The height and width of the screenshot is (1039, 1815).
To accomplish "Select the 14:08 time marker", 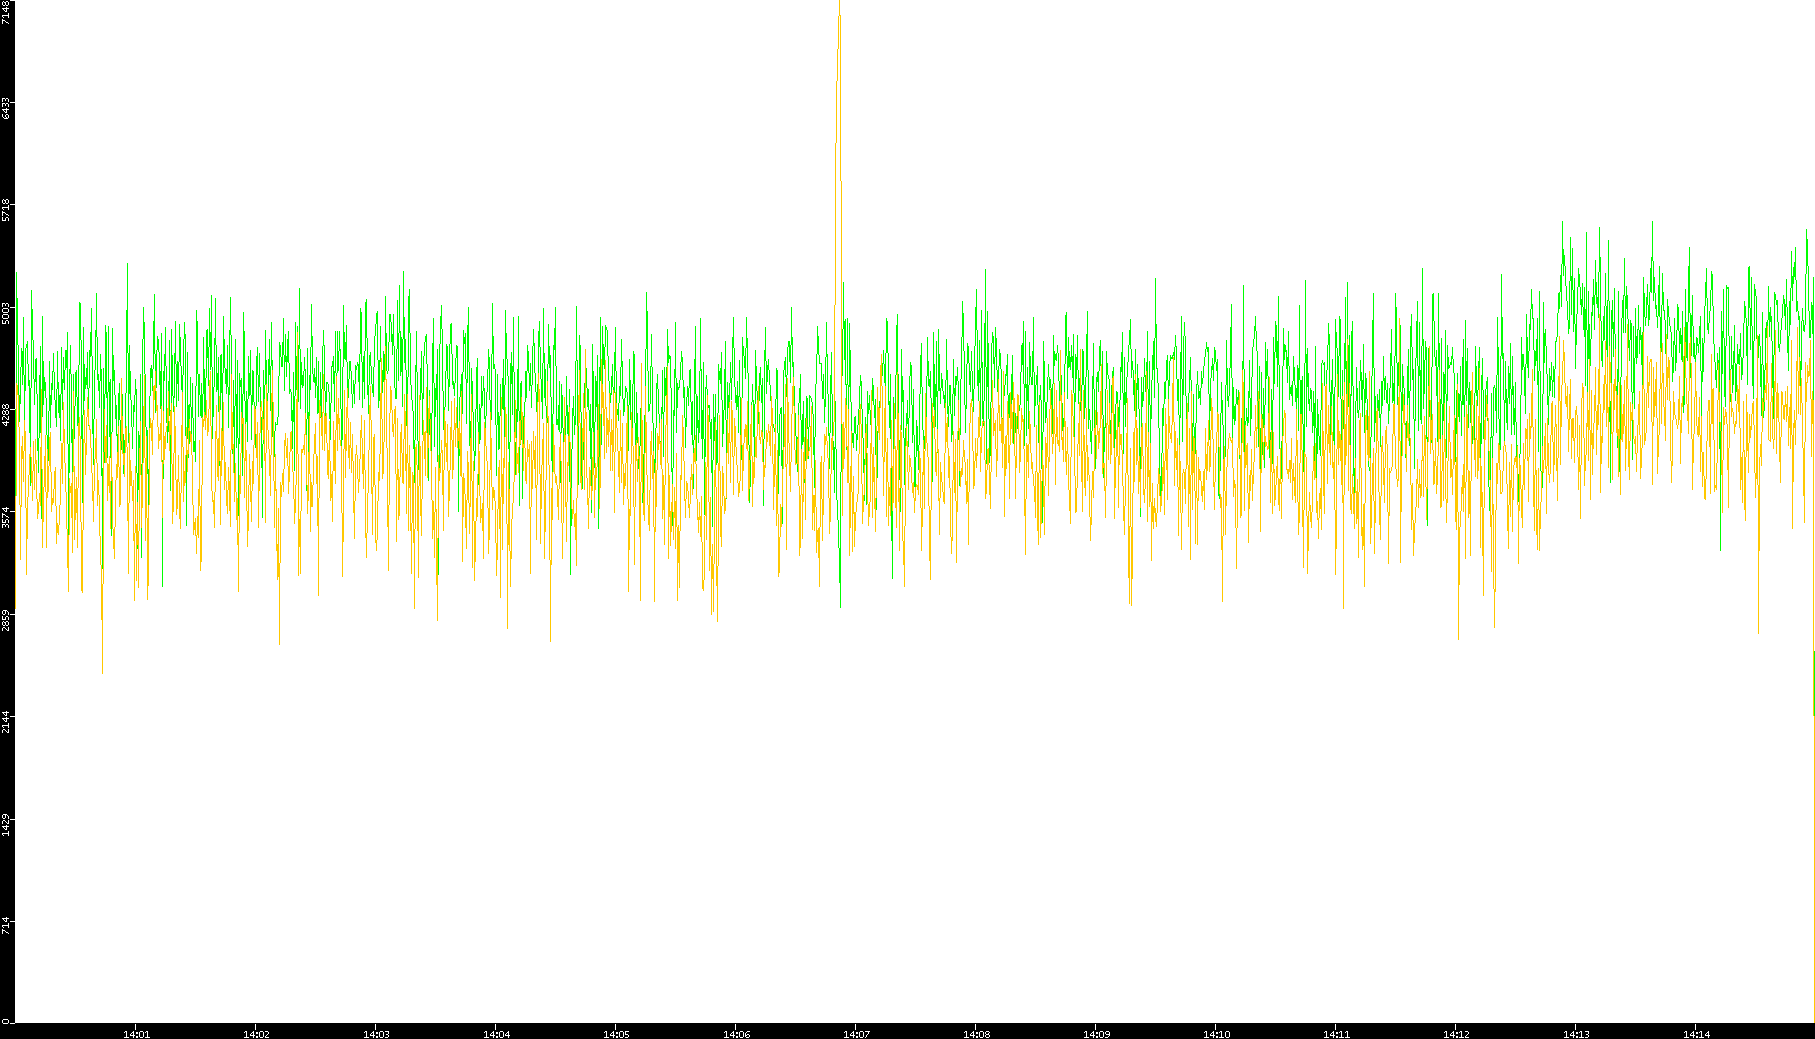I will point(976,1033).
